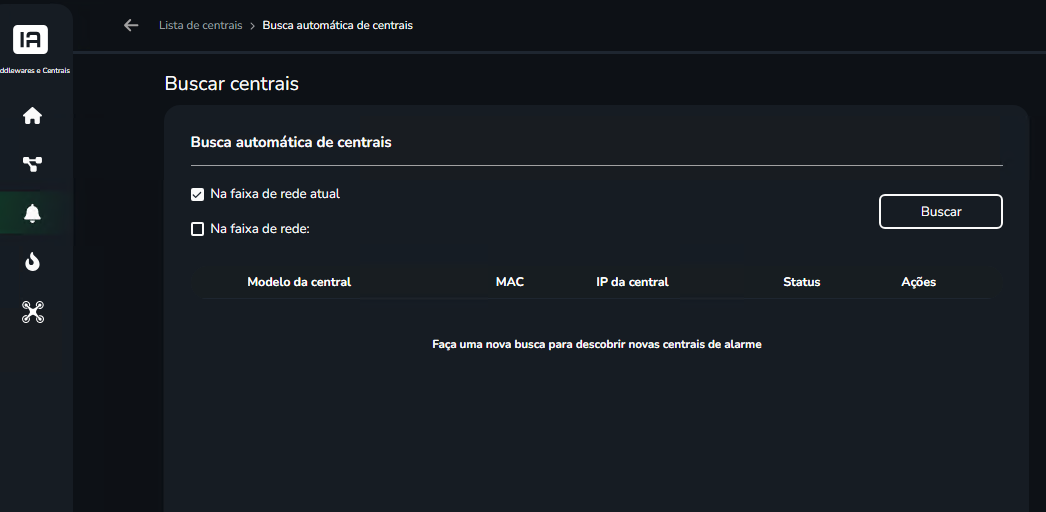Uncheck the 'Na faixa de rede atual' checkbox
The image size is (1046, 512).
[197, 195]
